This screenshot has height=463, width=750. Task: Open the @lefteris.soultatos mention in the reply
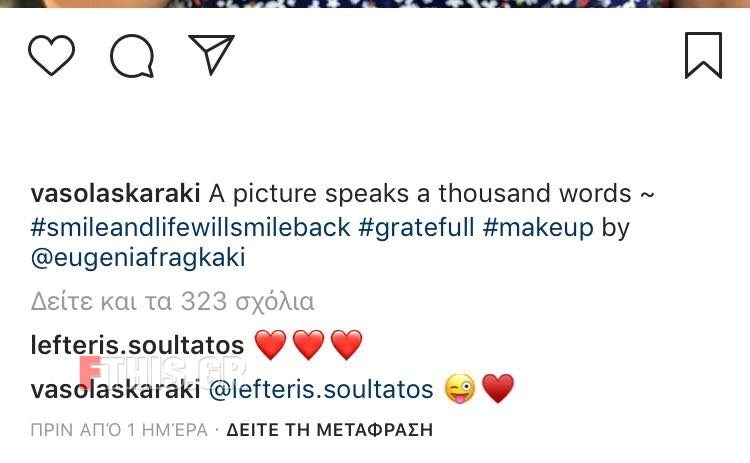pos(321,389)
